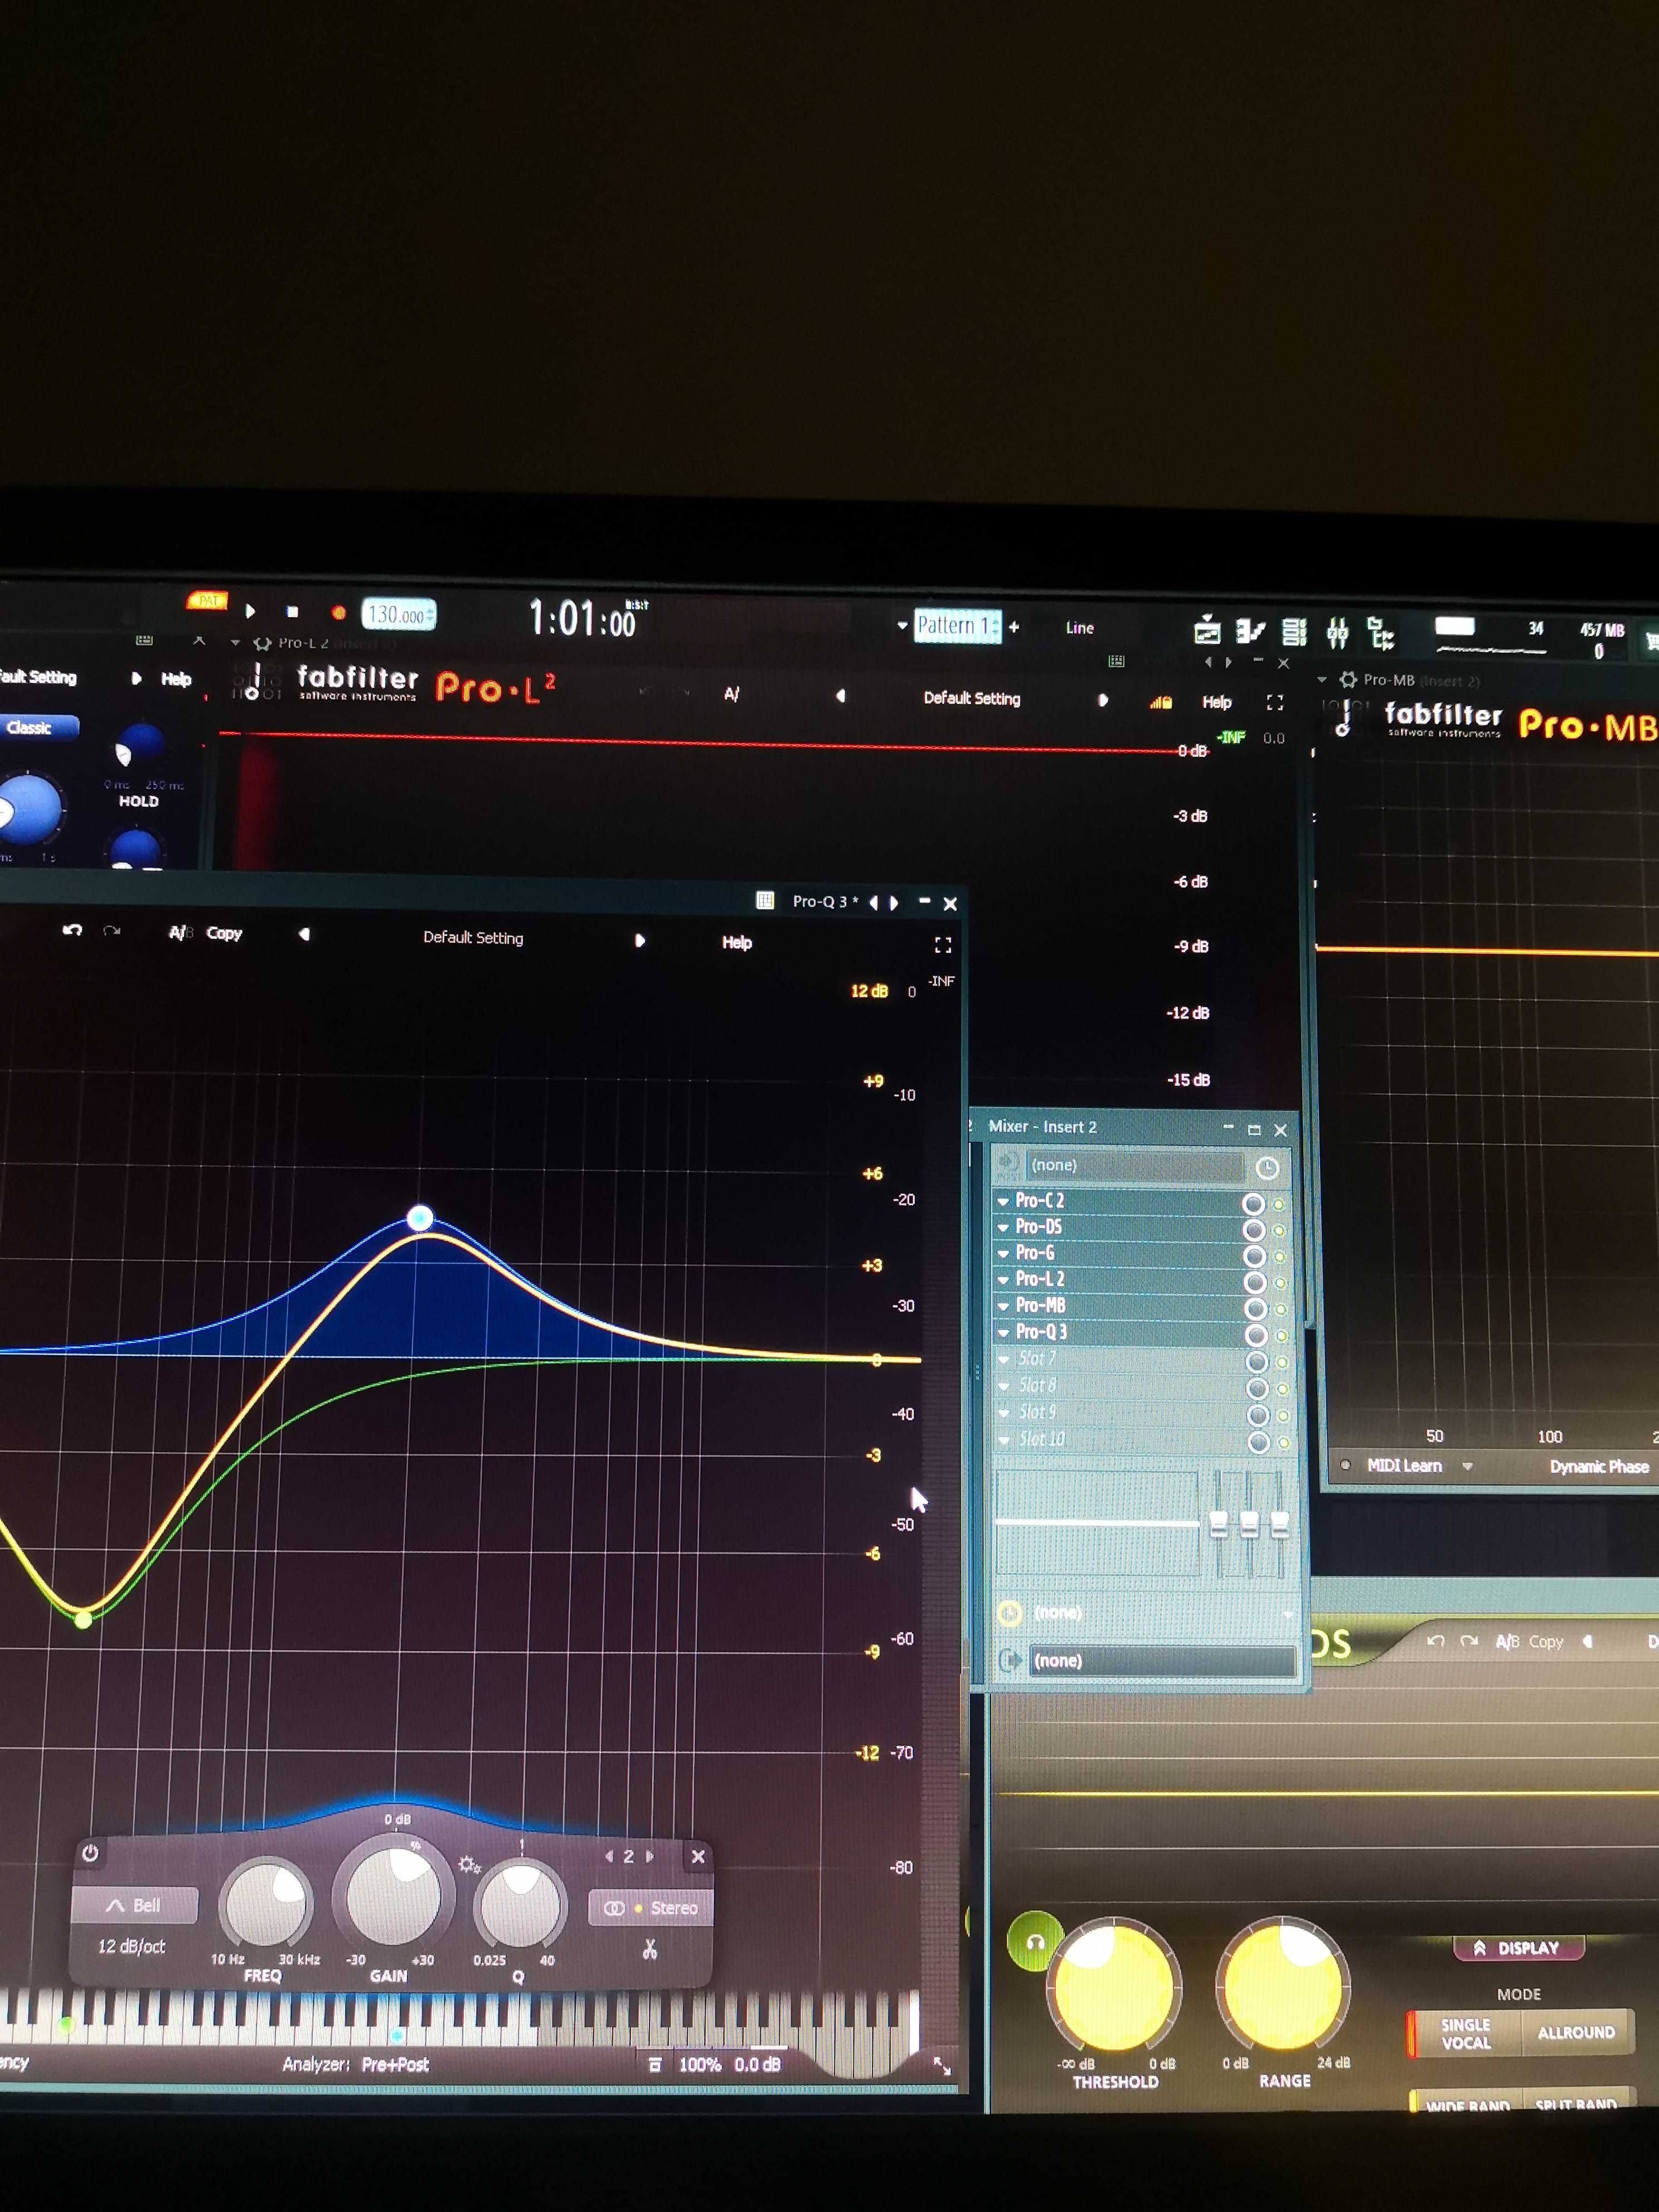Image resolution: width=1659 pixels, height=2212 pixels.
Task: Arm recording with the orange record button
Action: pyautogui.click(x=338, y=612)
